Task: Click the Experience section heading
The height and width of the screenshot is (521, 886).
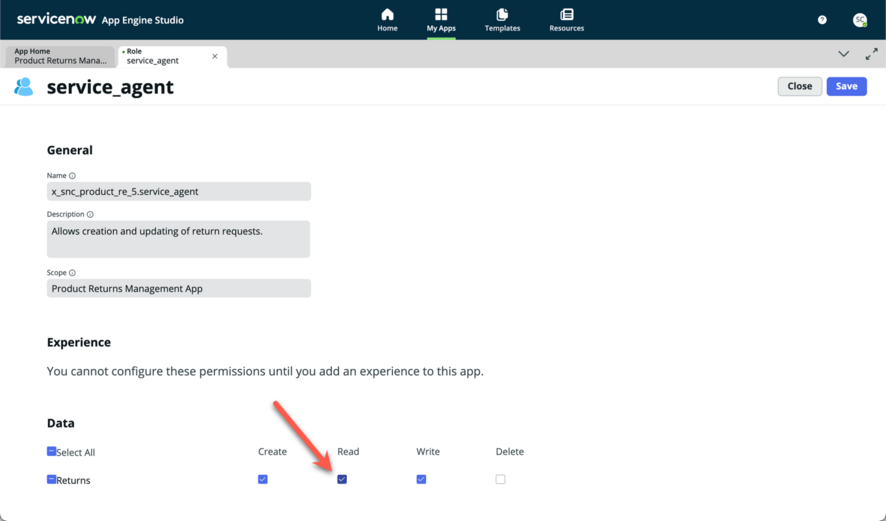Action: tap(79, 342)
